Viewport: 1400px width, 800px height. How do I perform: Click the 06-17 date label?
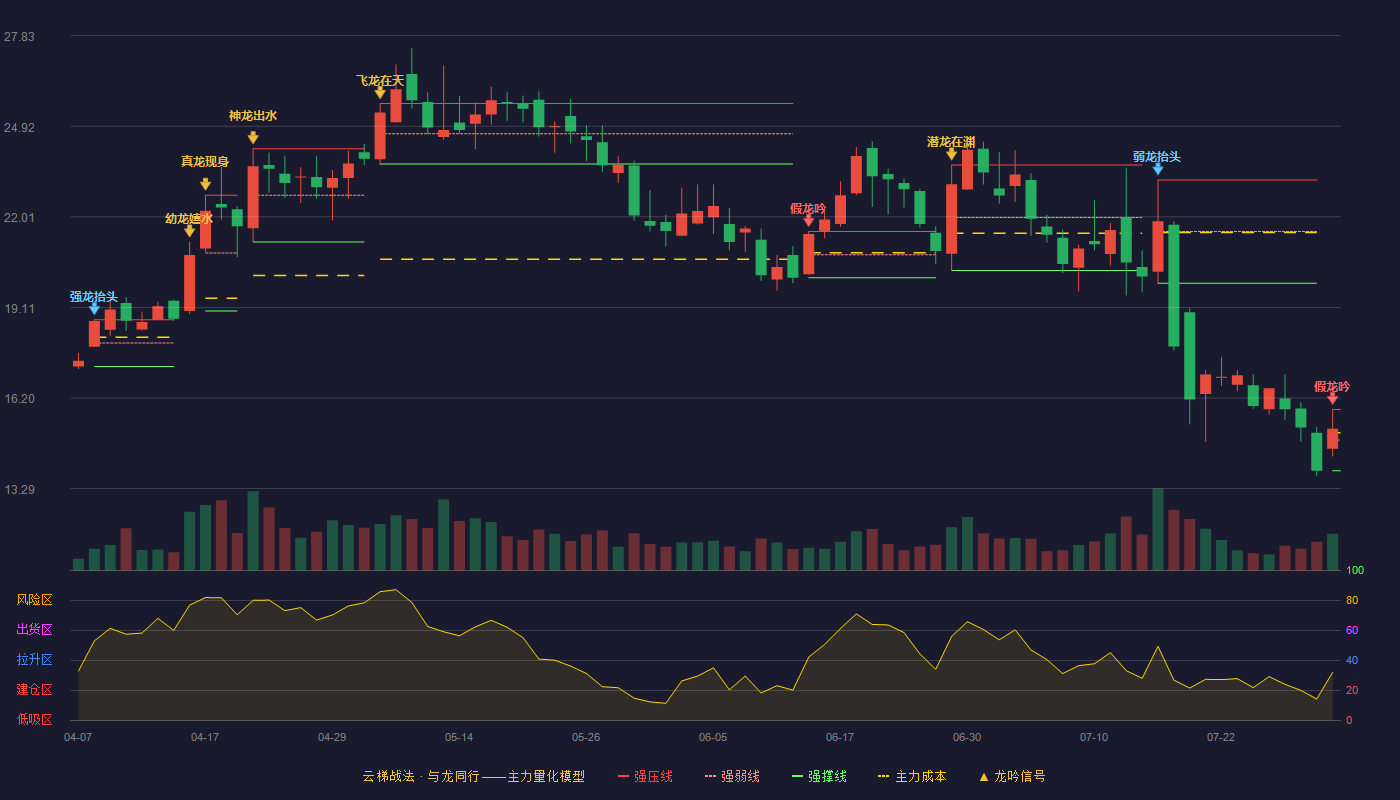coord(840,737)
